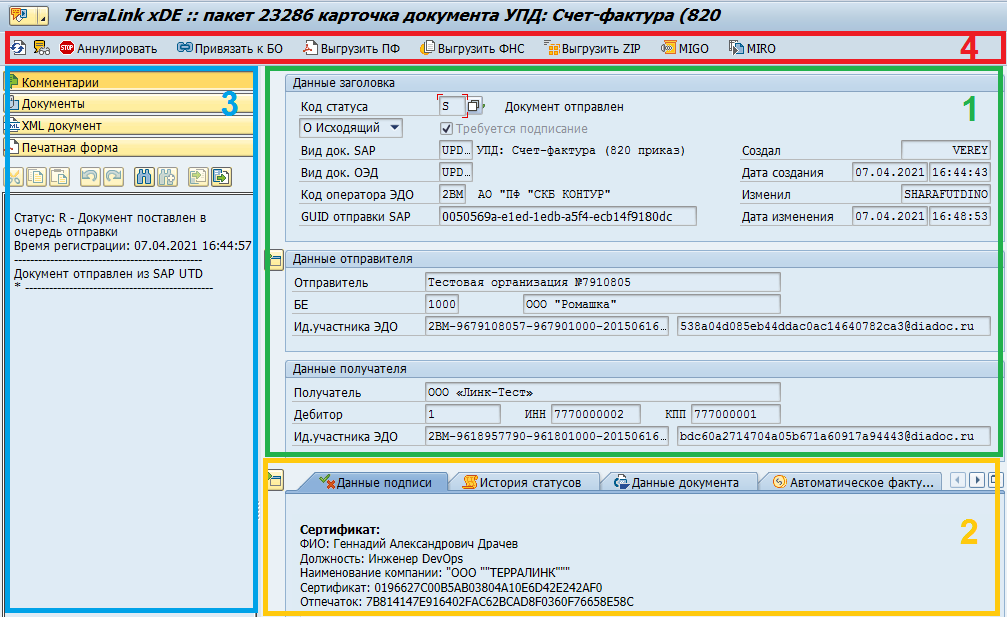Click into the Код статуса input field
Screen dimensions: 1007x617
tap(451, 106)
